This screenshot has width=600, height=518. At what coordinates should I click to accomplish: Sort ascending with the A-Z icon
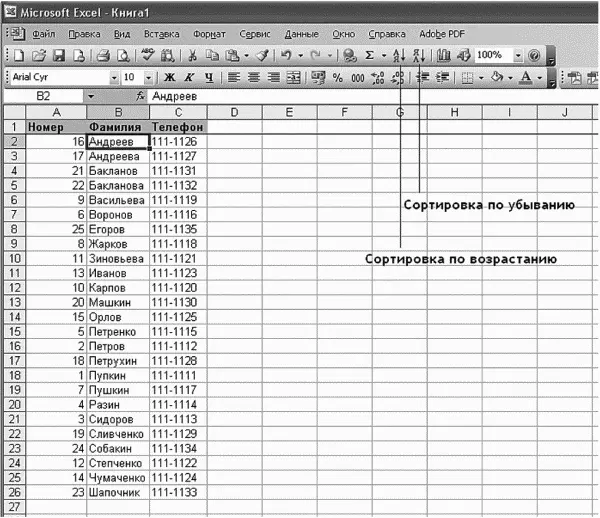click(399, 56)
